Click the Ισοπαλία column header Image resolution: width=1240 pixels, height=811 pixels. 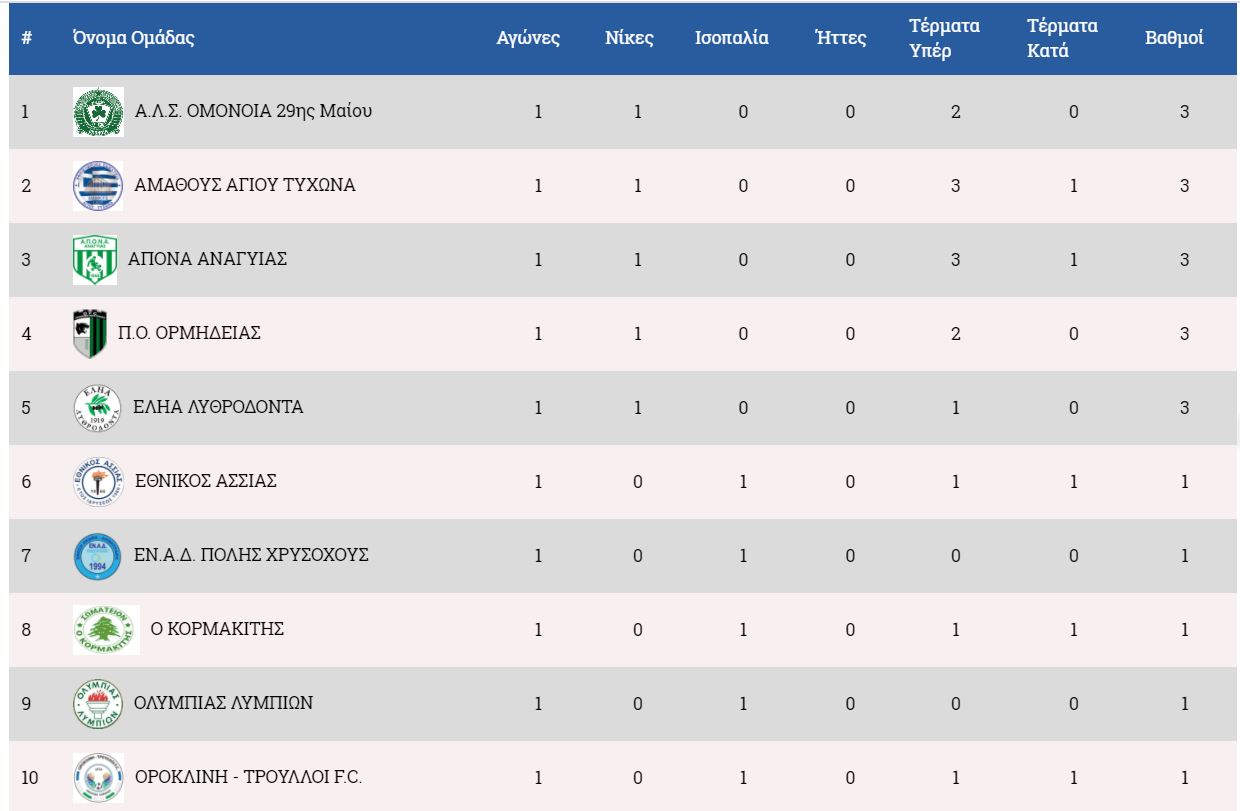[732, 39]
